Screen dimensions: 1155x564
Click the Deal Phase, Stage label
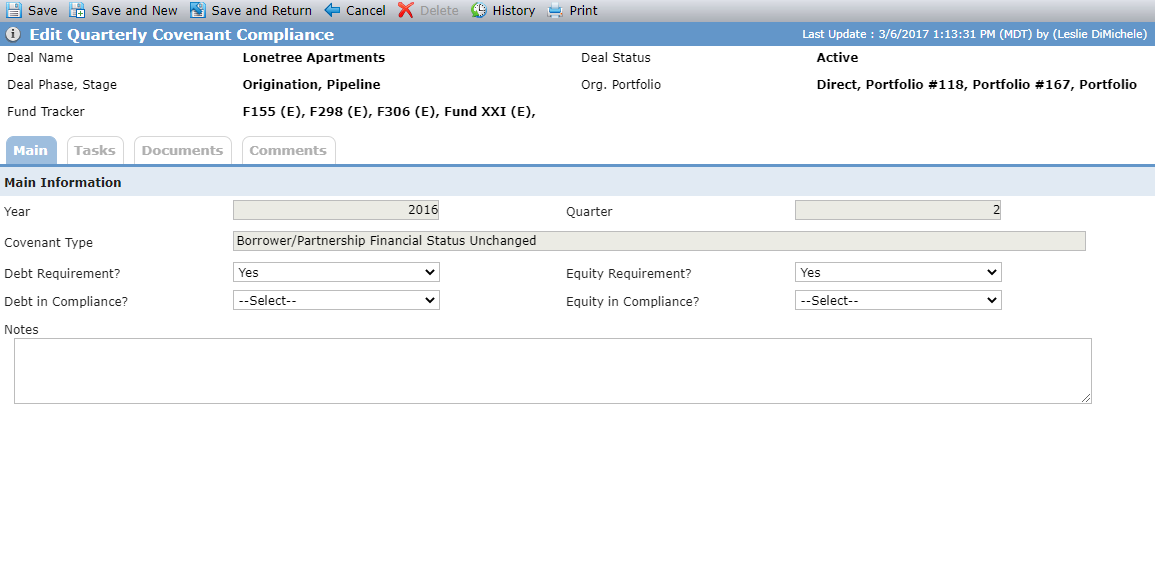point(62,85)
